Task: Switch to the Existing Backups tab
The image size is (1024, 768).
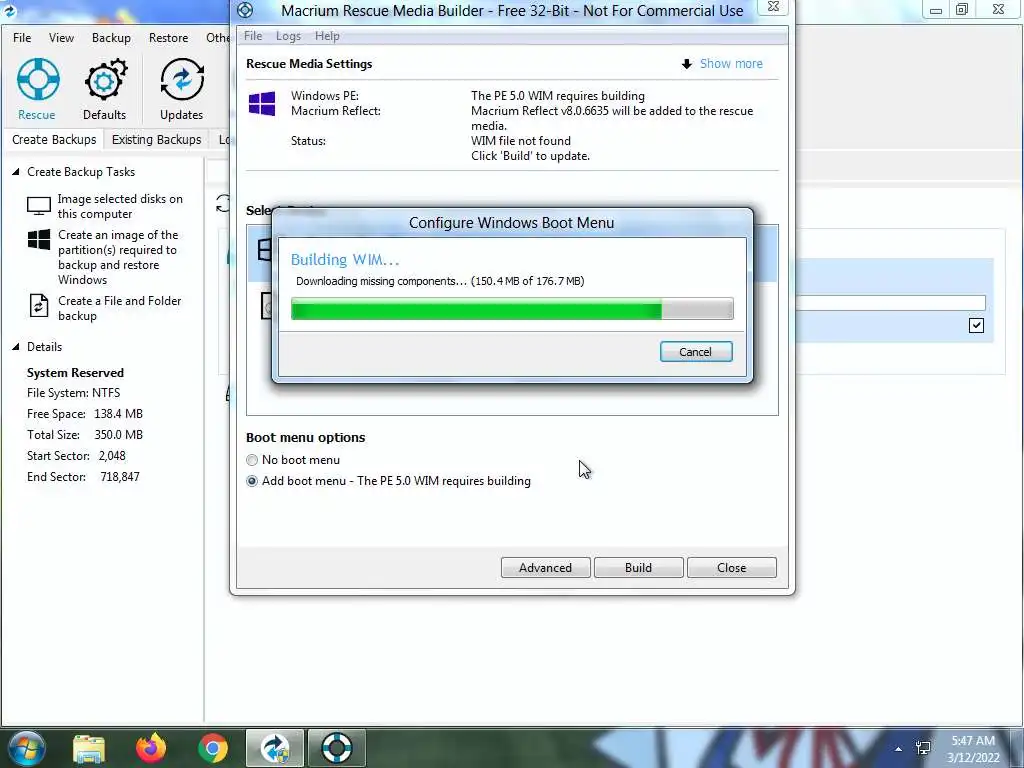Action: [x=157, y=140]
